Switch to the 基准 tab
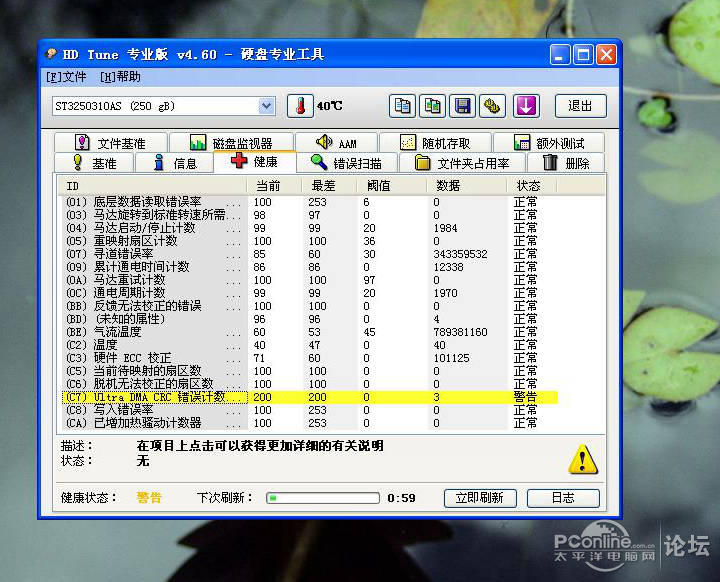The height and width of the screenshot is (582, 720). point(94,163)
